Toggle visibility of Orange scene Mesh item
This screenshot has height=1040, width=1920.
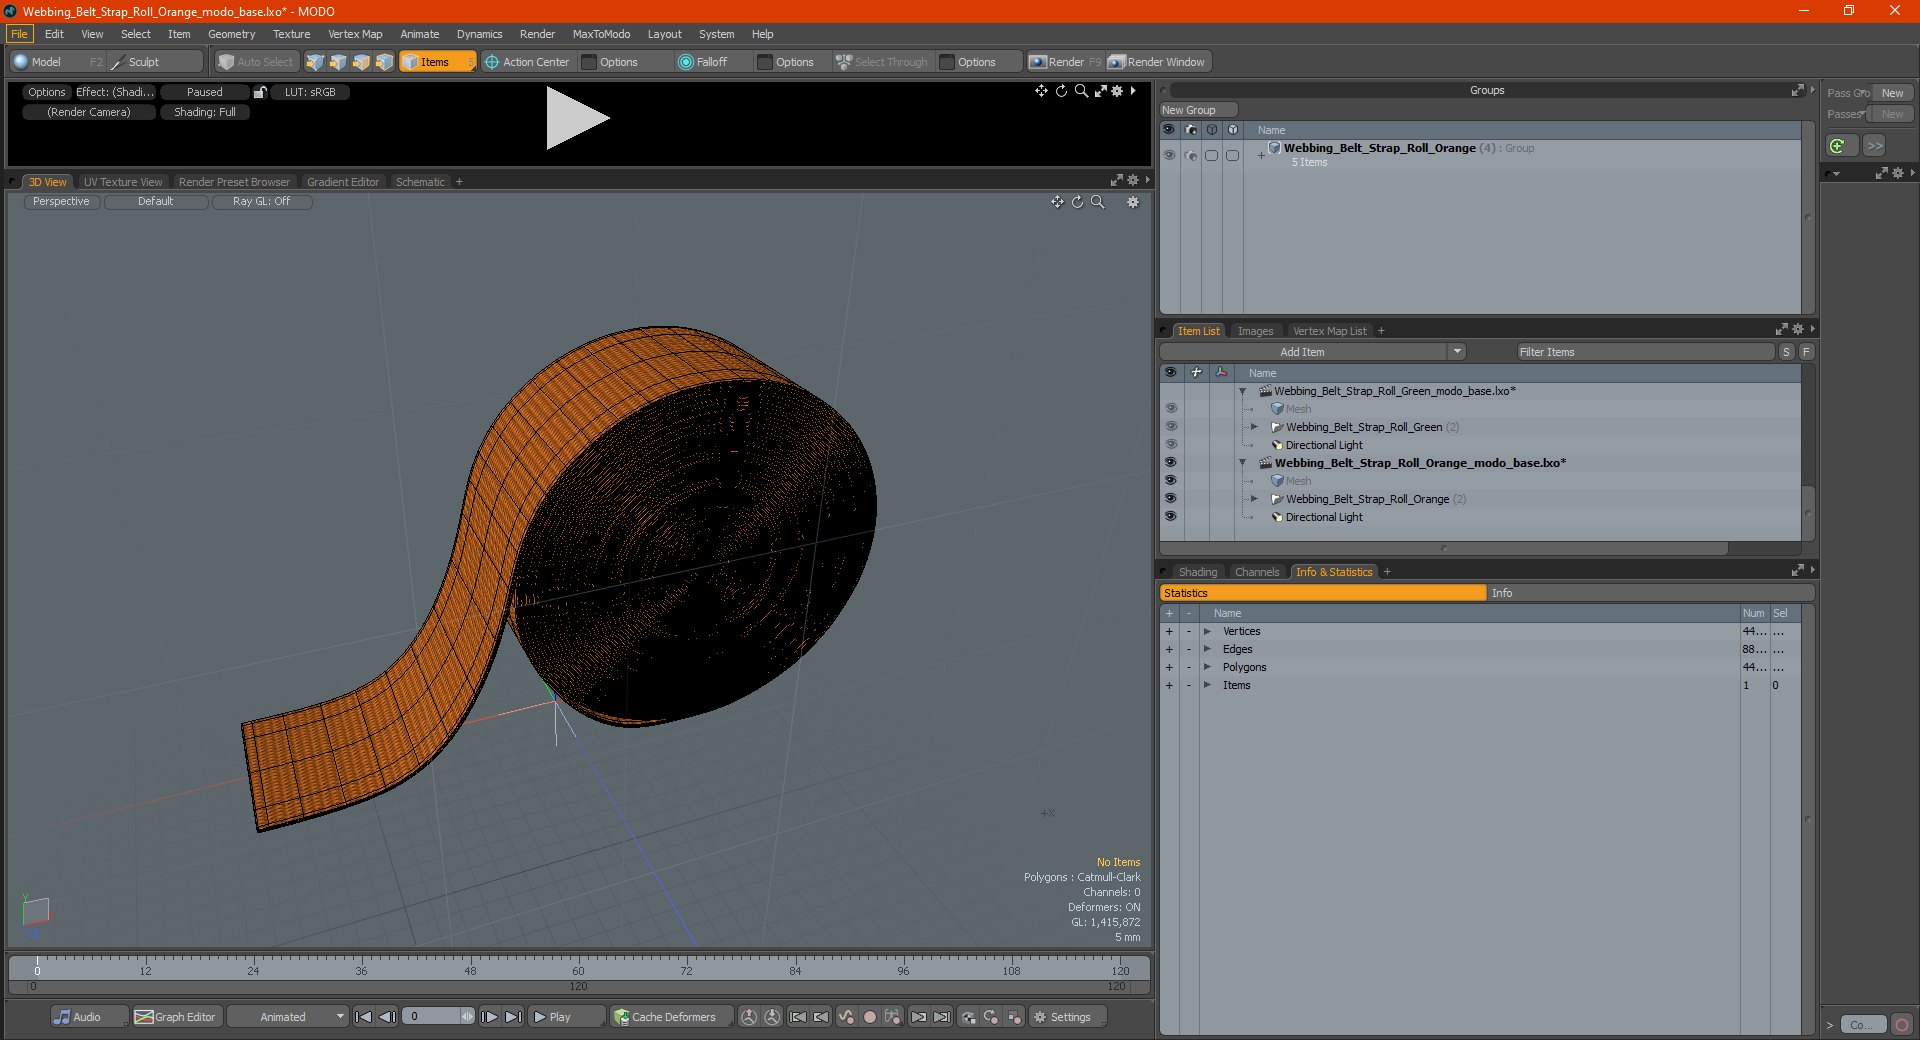[x=1170, y=481]
